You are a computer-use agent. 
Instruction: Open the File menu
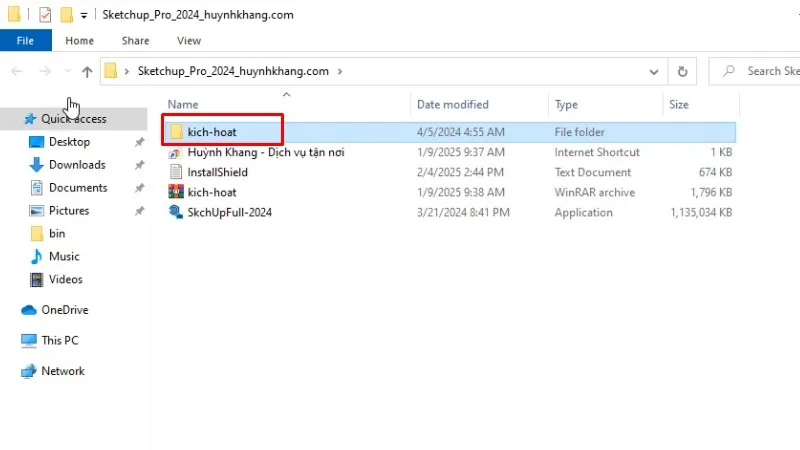[26, 41]
